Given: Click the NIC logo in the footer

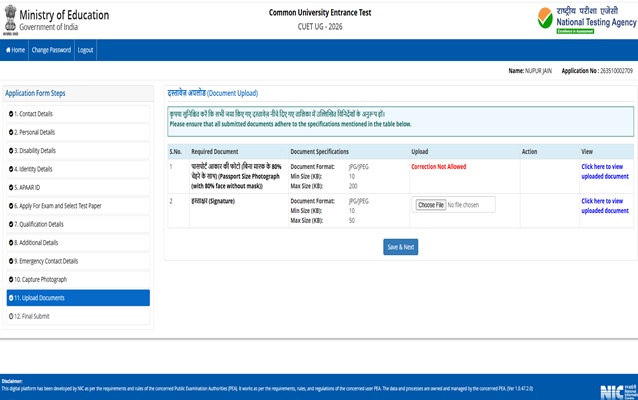Looking at the screenshot, I should 618,391.
